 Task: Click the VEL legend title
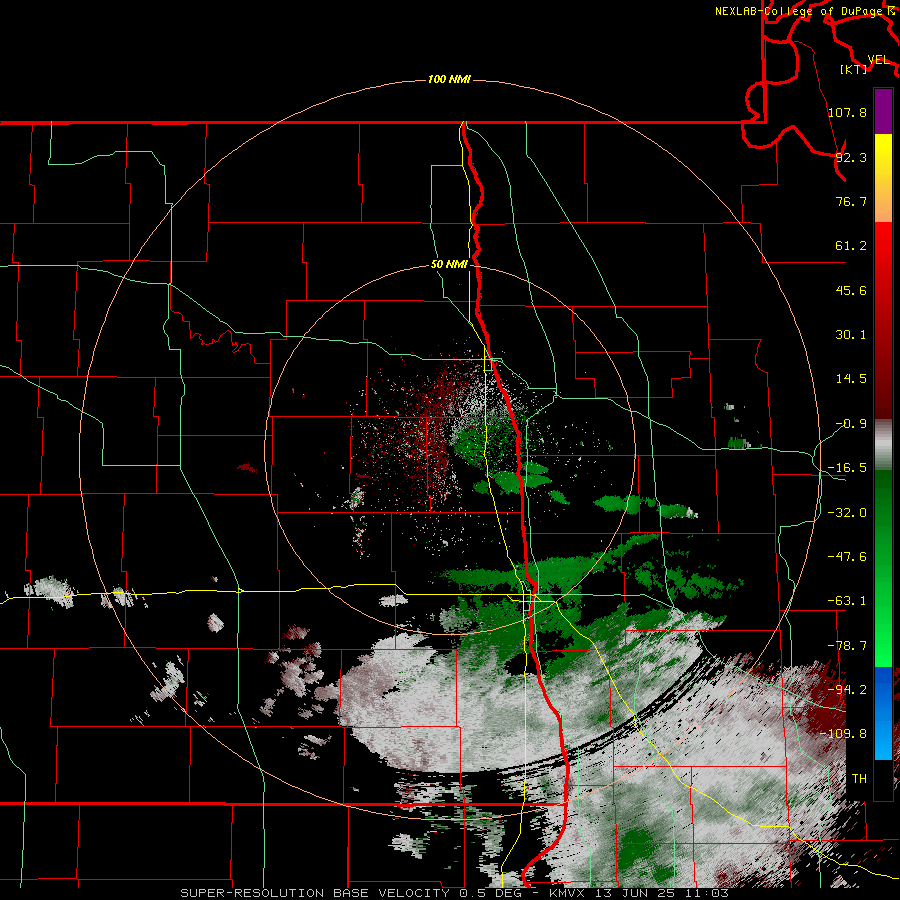(878, 60)
